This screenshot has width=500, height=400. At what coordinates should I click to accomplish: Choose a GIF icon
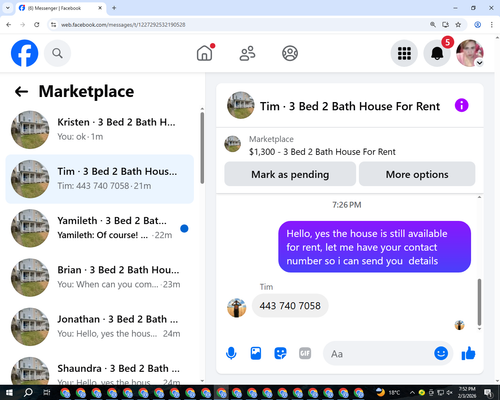pos(305,353)
